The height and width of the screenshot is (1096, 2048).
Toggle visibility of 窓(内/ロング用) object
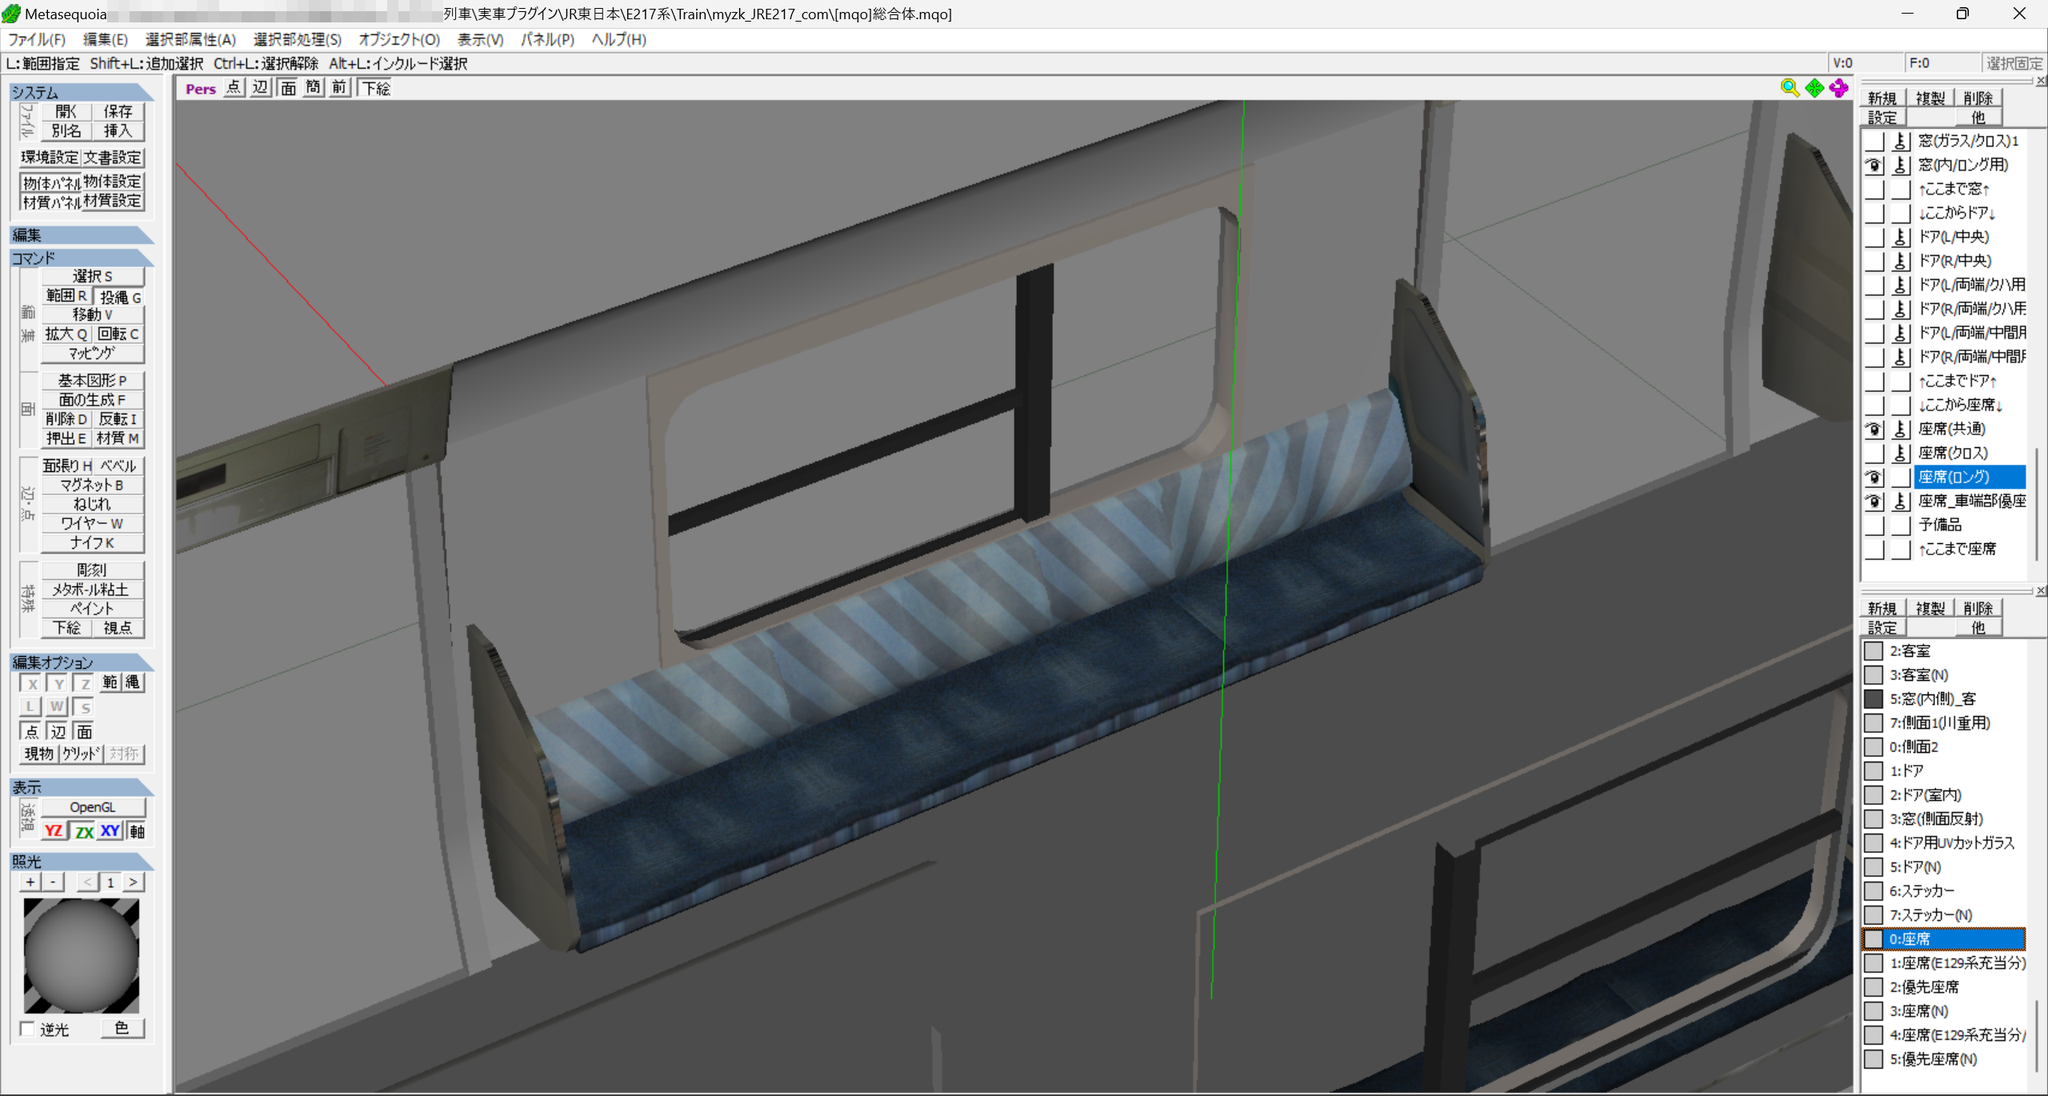[1874, 165]
